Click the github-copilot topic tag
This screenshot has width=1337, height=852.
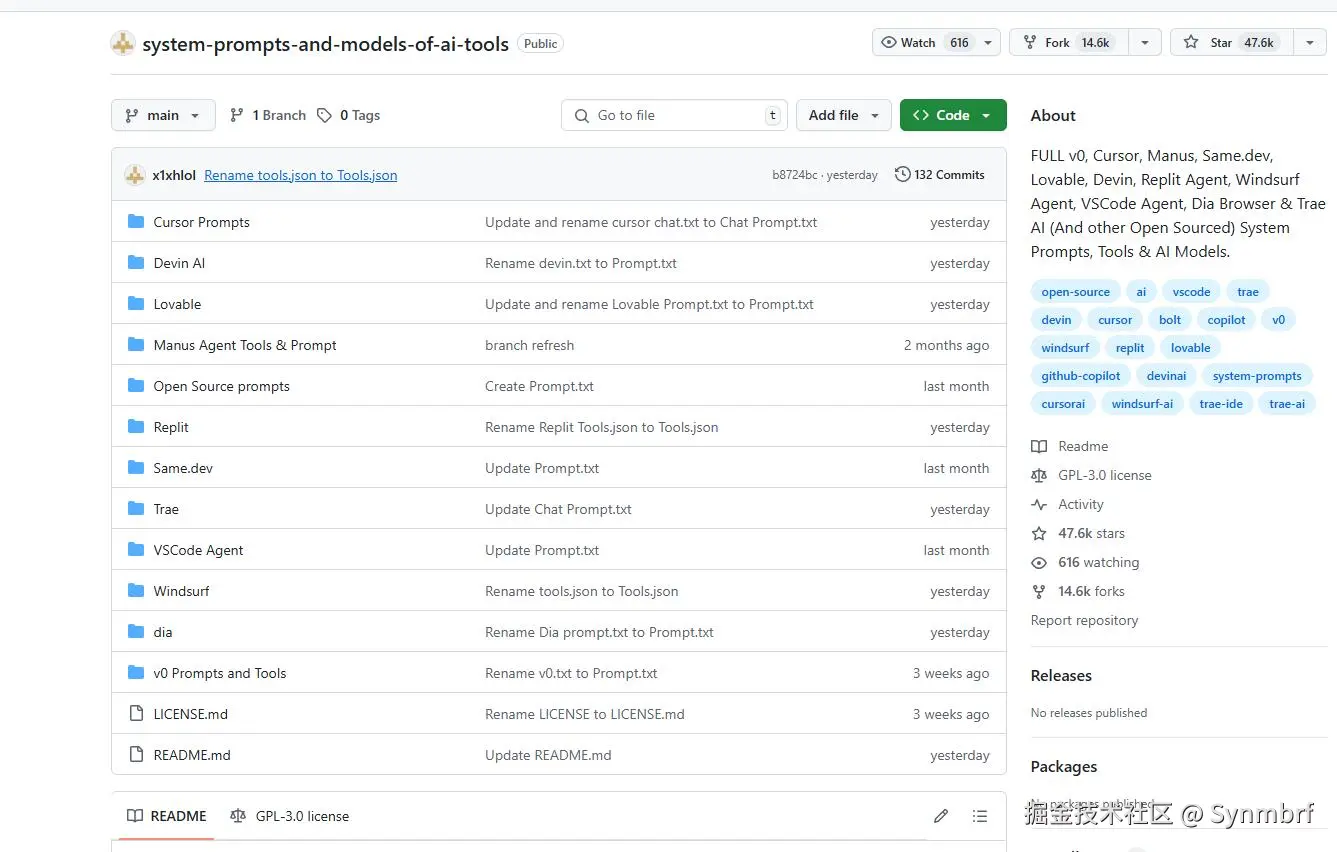(1080, 376)
